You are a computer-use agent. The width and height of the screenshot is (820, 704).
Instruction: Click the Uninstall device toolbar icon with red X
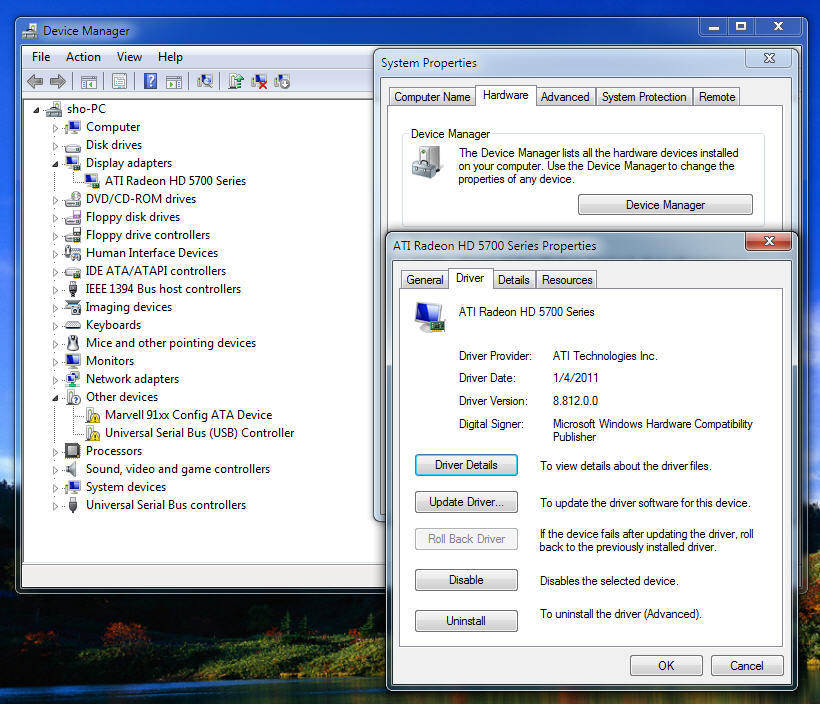pyautogui.click(x=259, y=82)
